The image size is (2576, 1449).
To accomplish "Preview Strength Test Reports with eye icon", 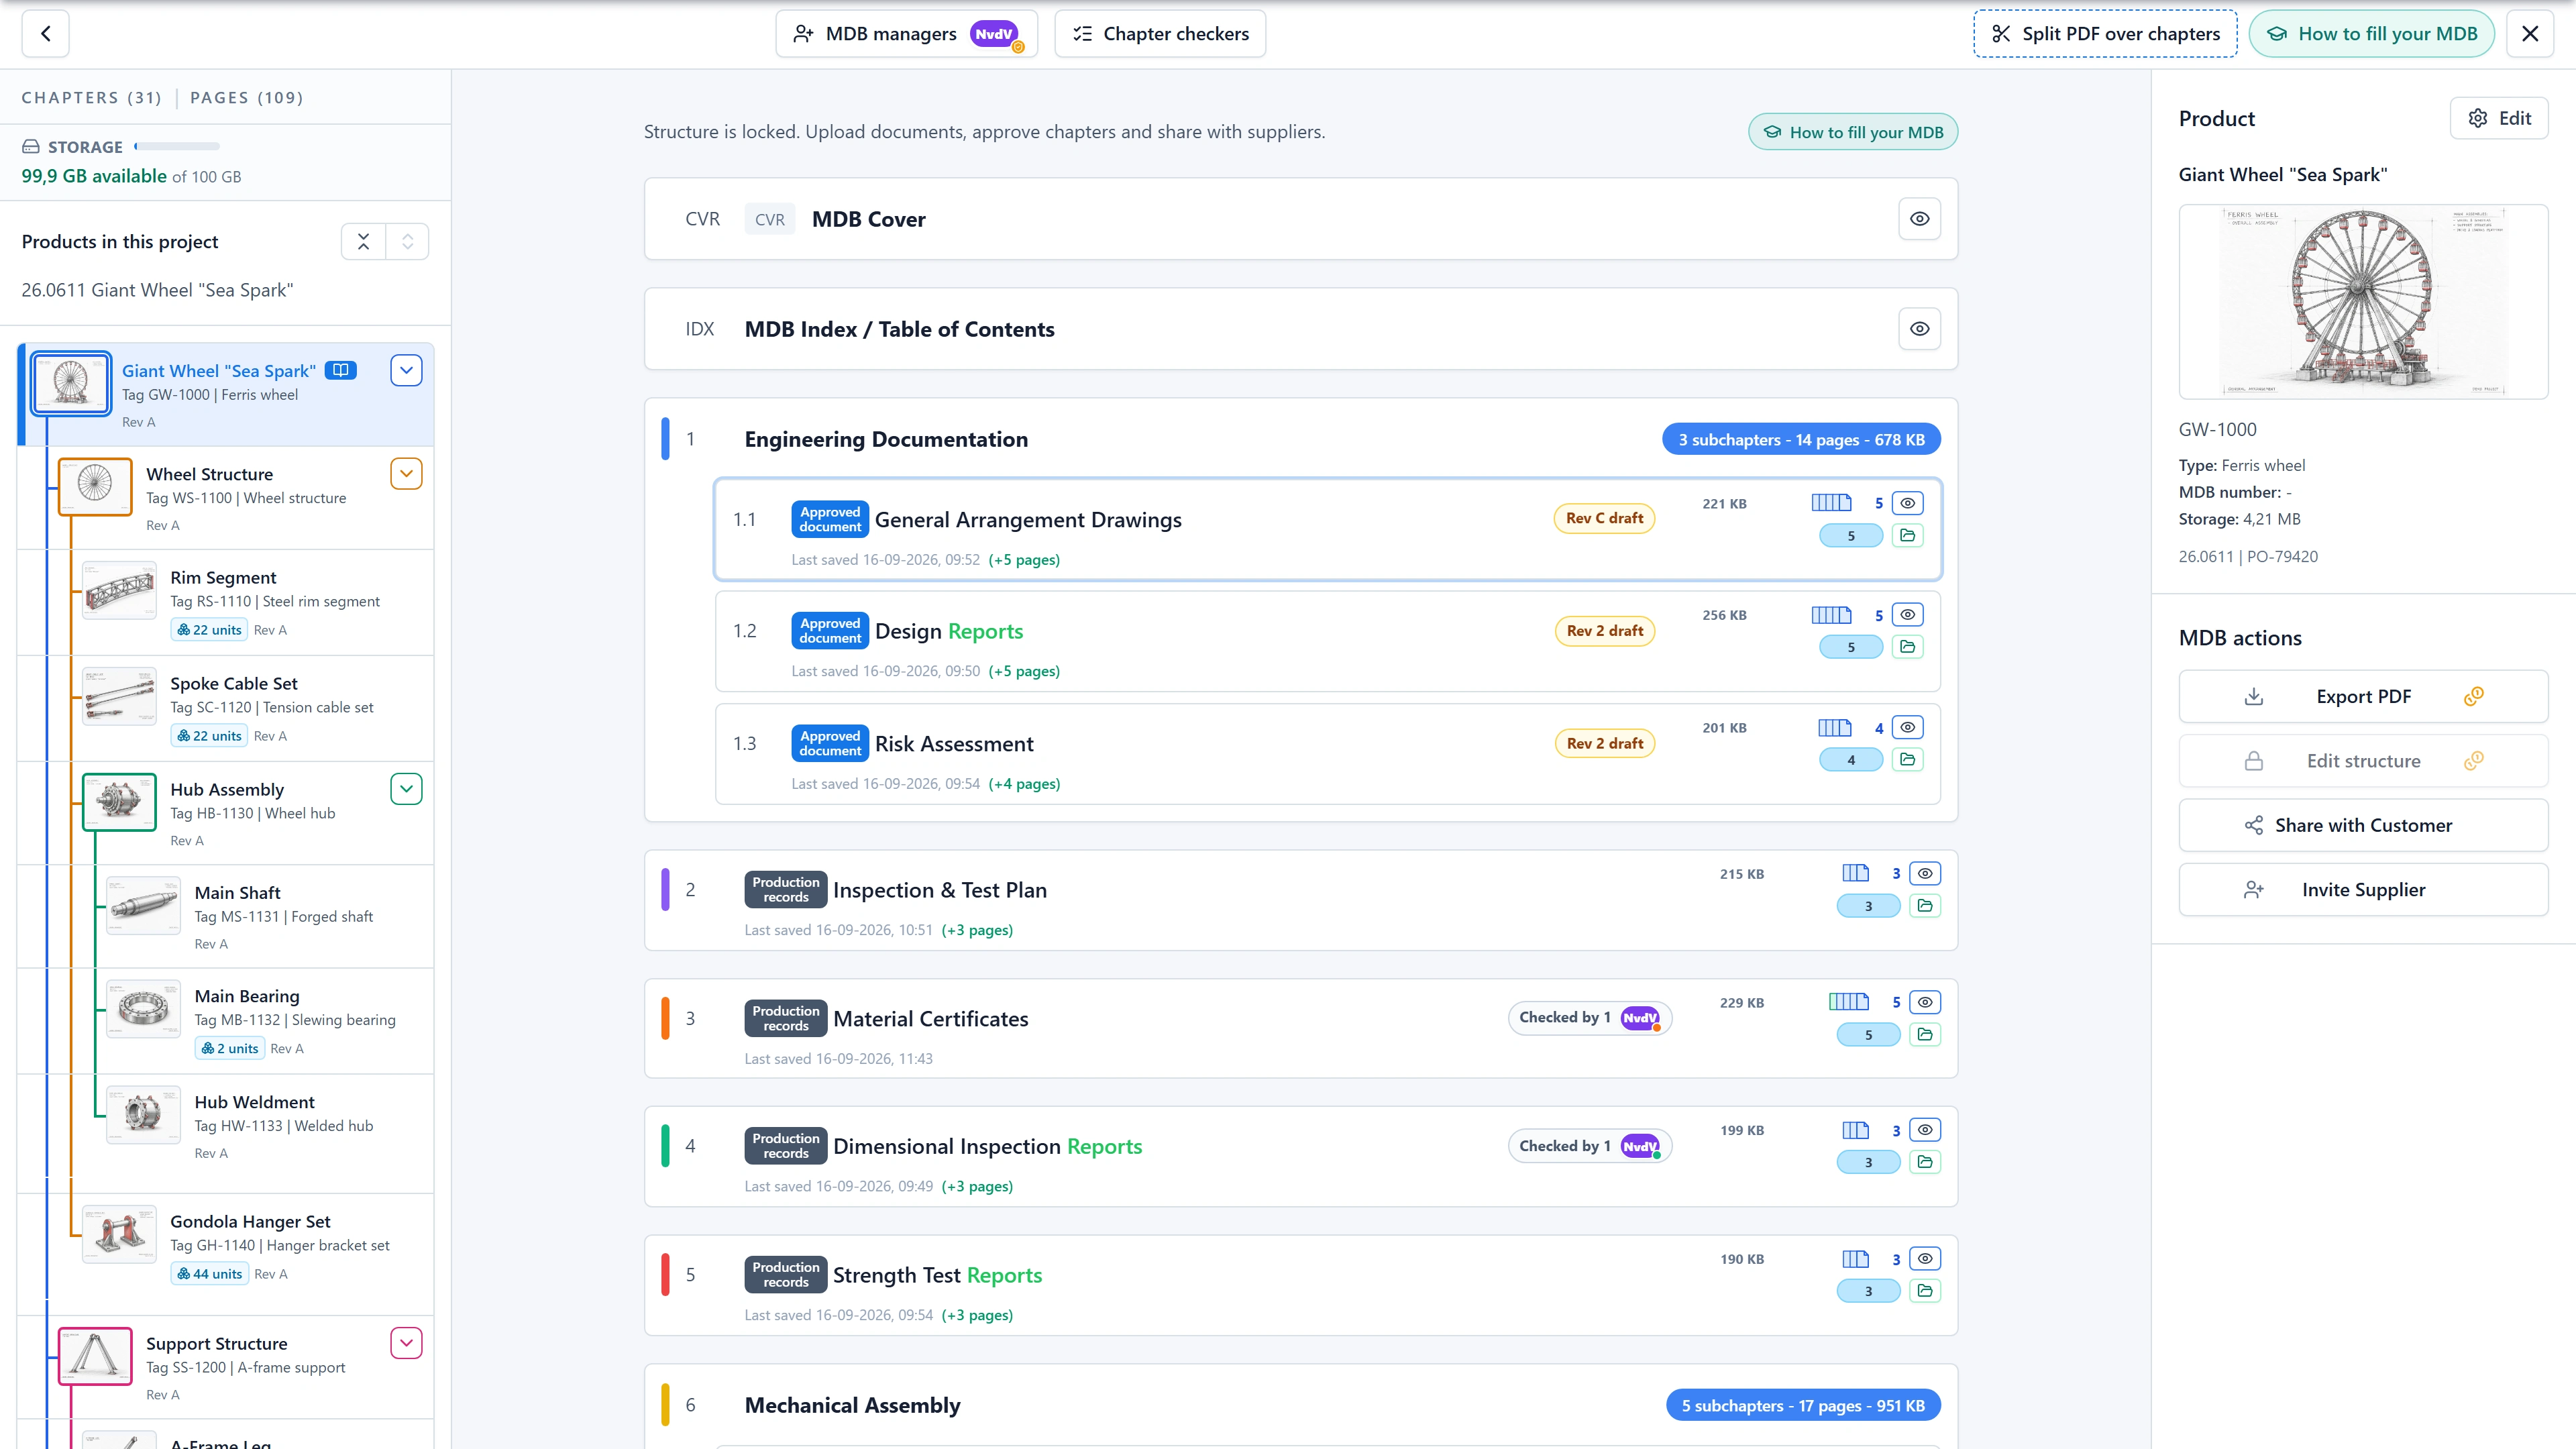I will [x=1924, y=1259].
